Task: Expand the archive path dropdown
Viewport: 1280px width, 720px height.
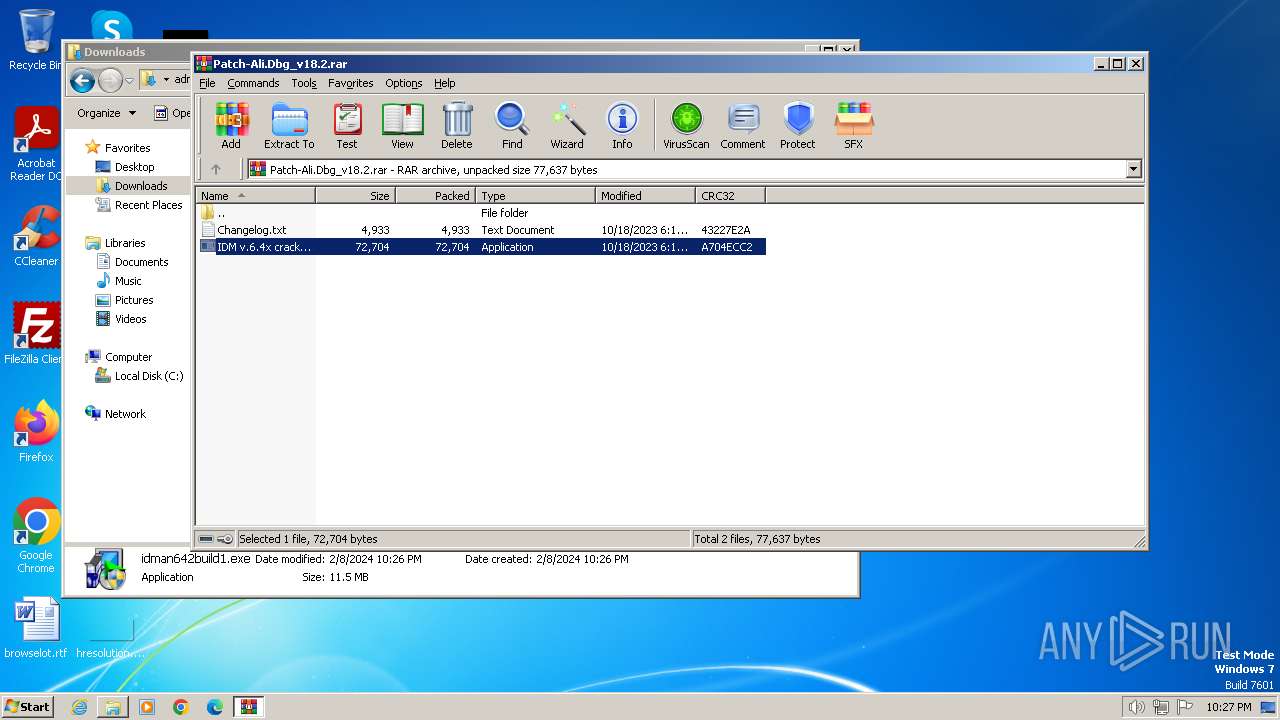Action: tap(1133, 169)
